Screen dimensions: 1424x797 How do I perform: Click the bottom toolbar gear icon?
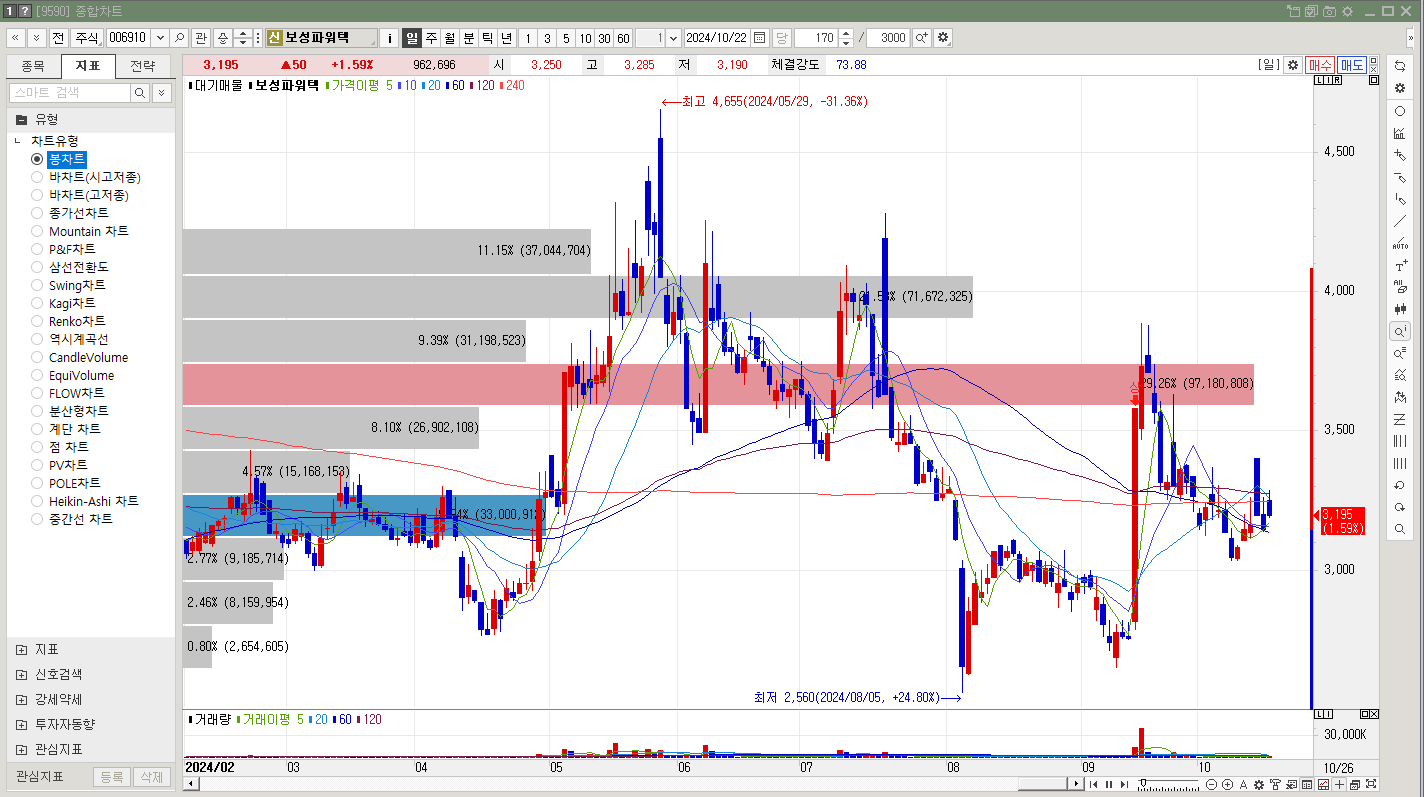(x=1259, y=785)
